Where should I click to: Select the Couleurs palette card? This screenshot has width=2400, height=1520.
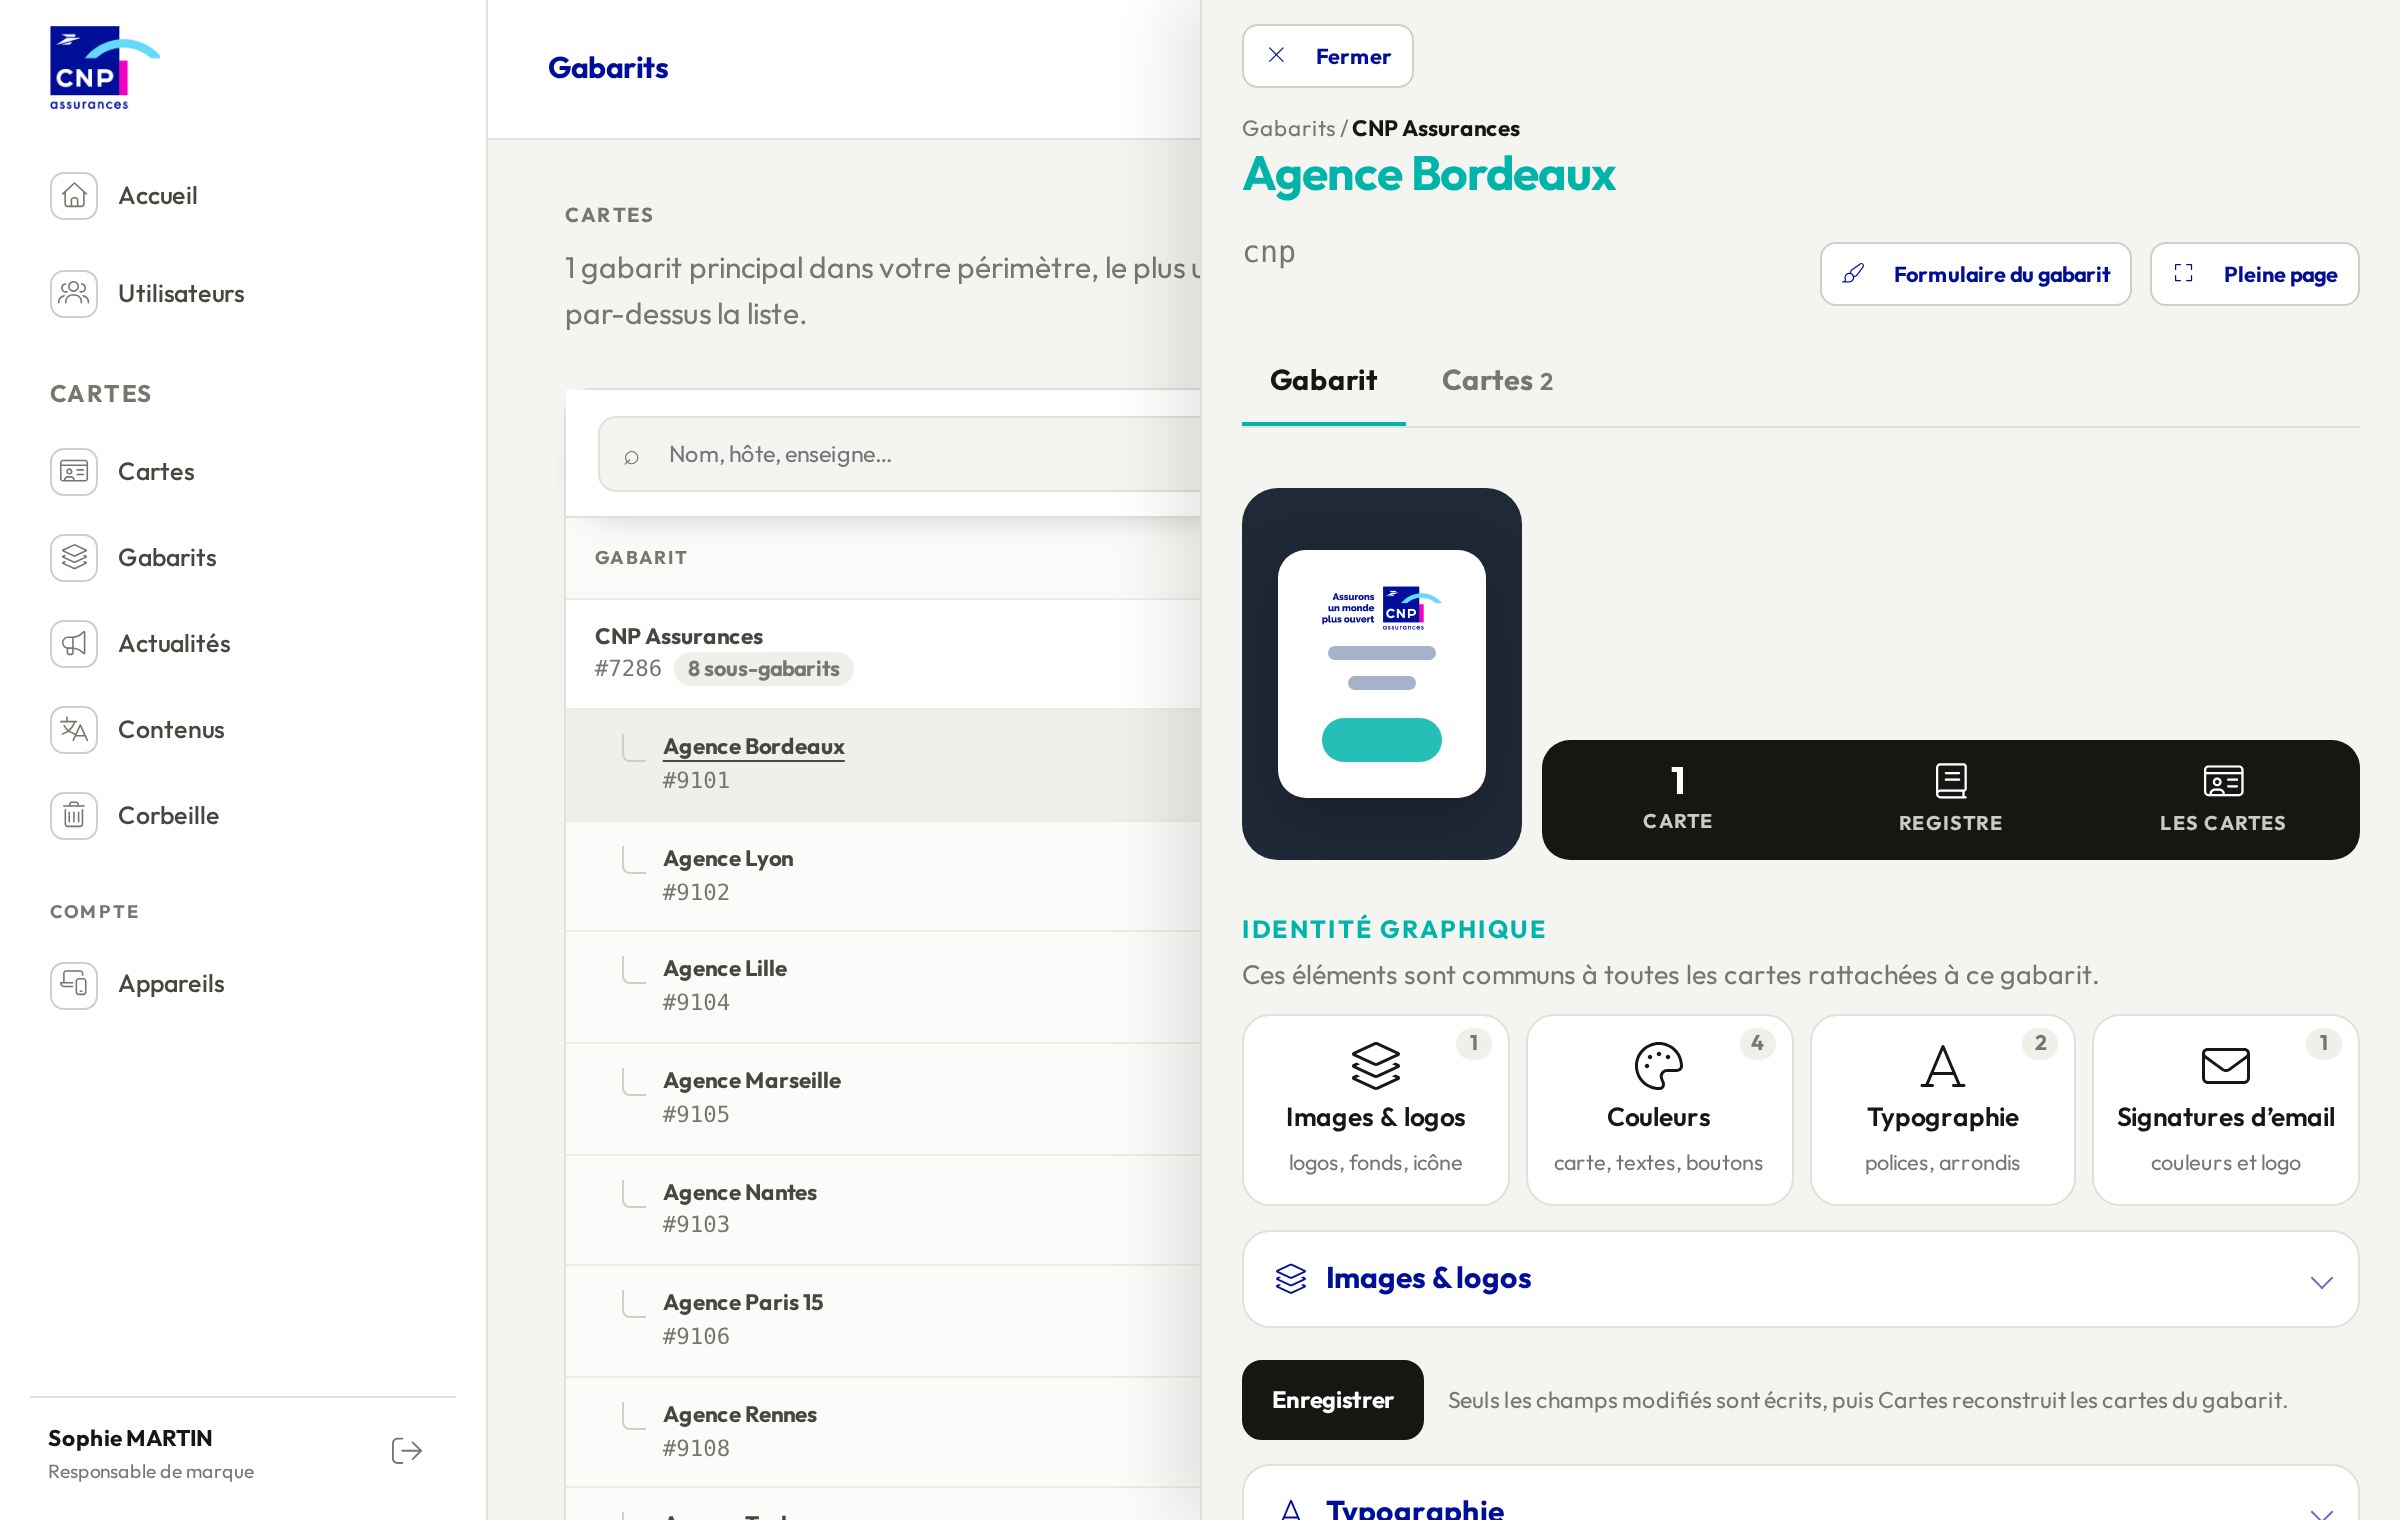coord(1659,1110)
